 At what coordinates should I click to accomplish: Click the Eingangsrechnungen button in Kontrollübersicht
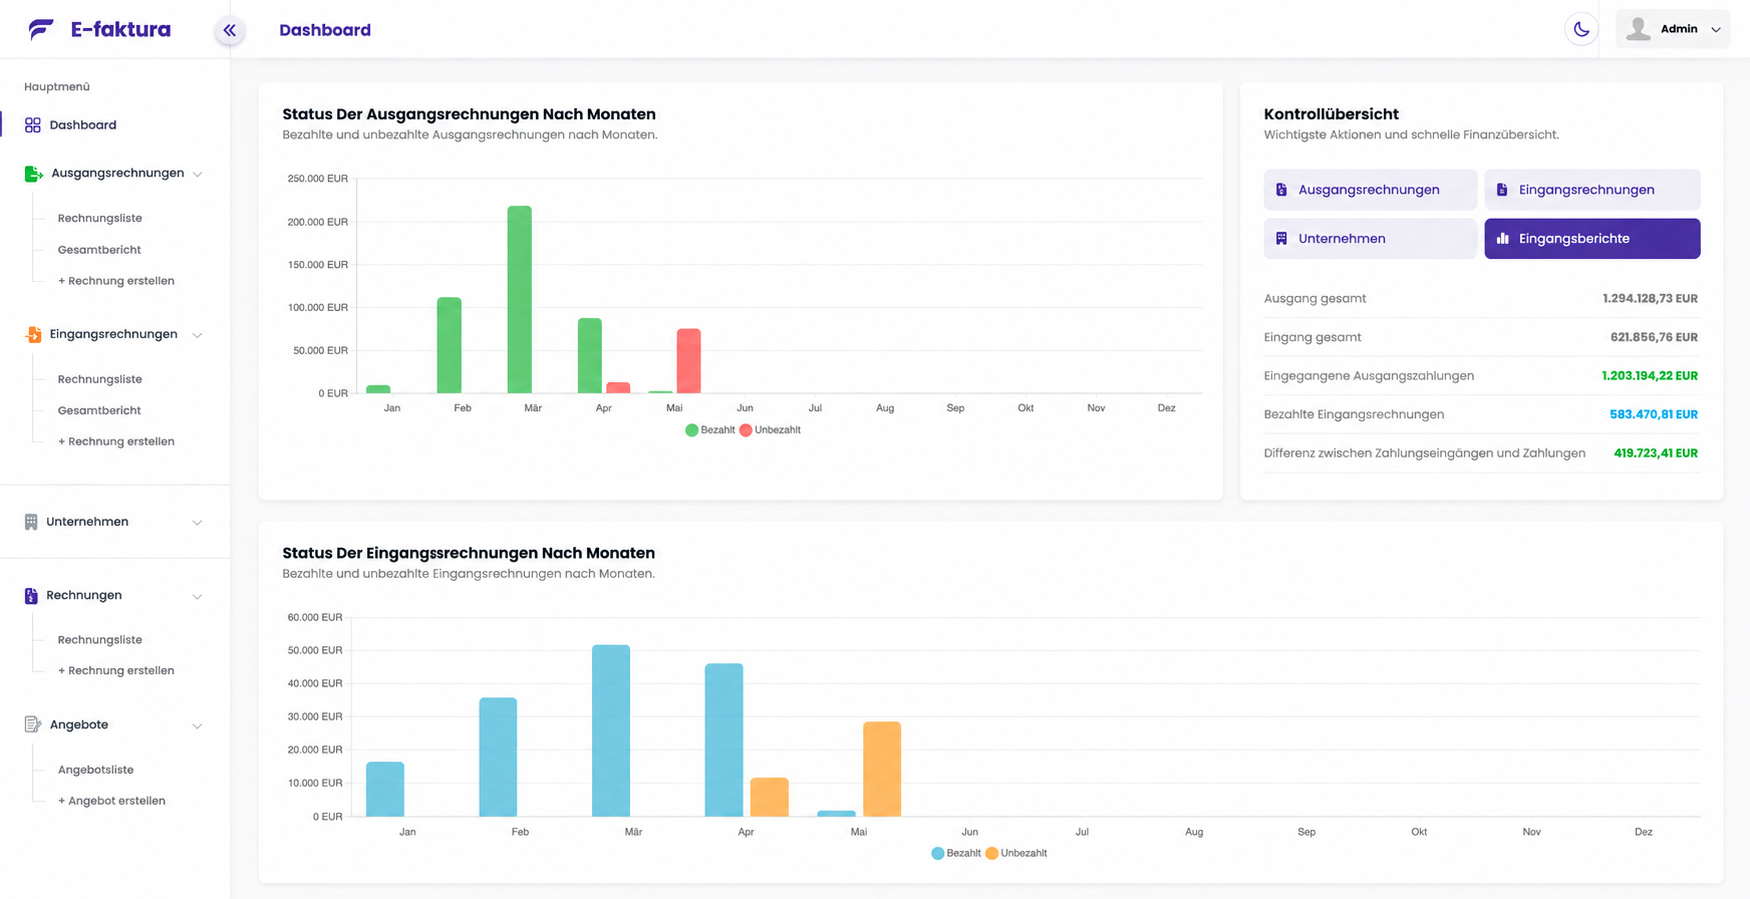[1592, 190]
